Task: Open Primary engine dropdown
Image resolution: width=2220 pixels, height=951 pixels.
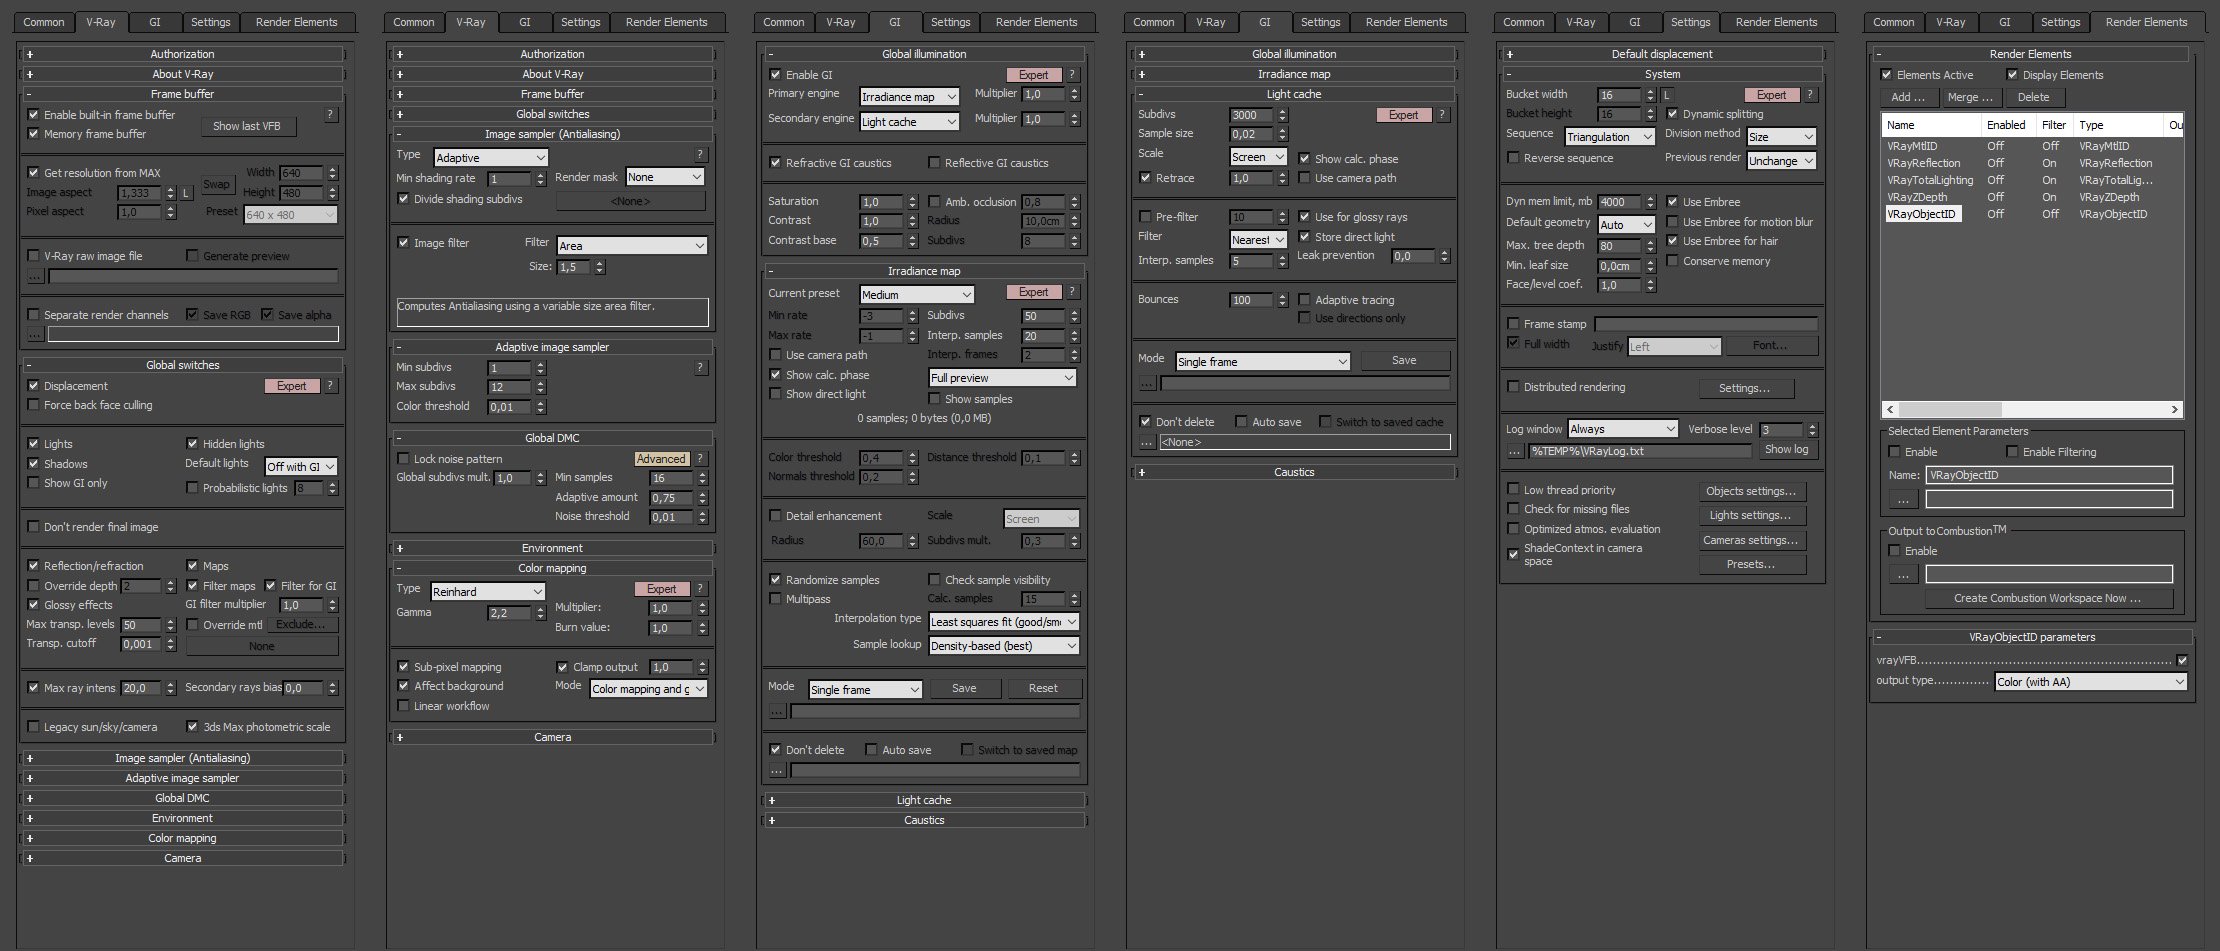Action: pos(910,97)
